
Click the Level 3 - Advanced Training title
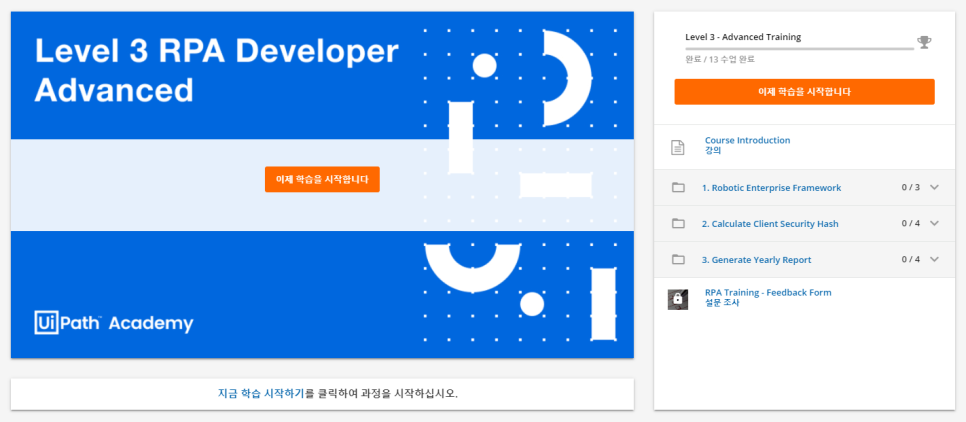point(743,37)
